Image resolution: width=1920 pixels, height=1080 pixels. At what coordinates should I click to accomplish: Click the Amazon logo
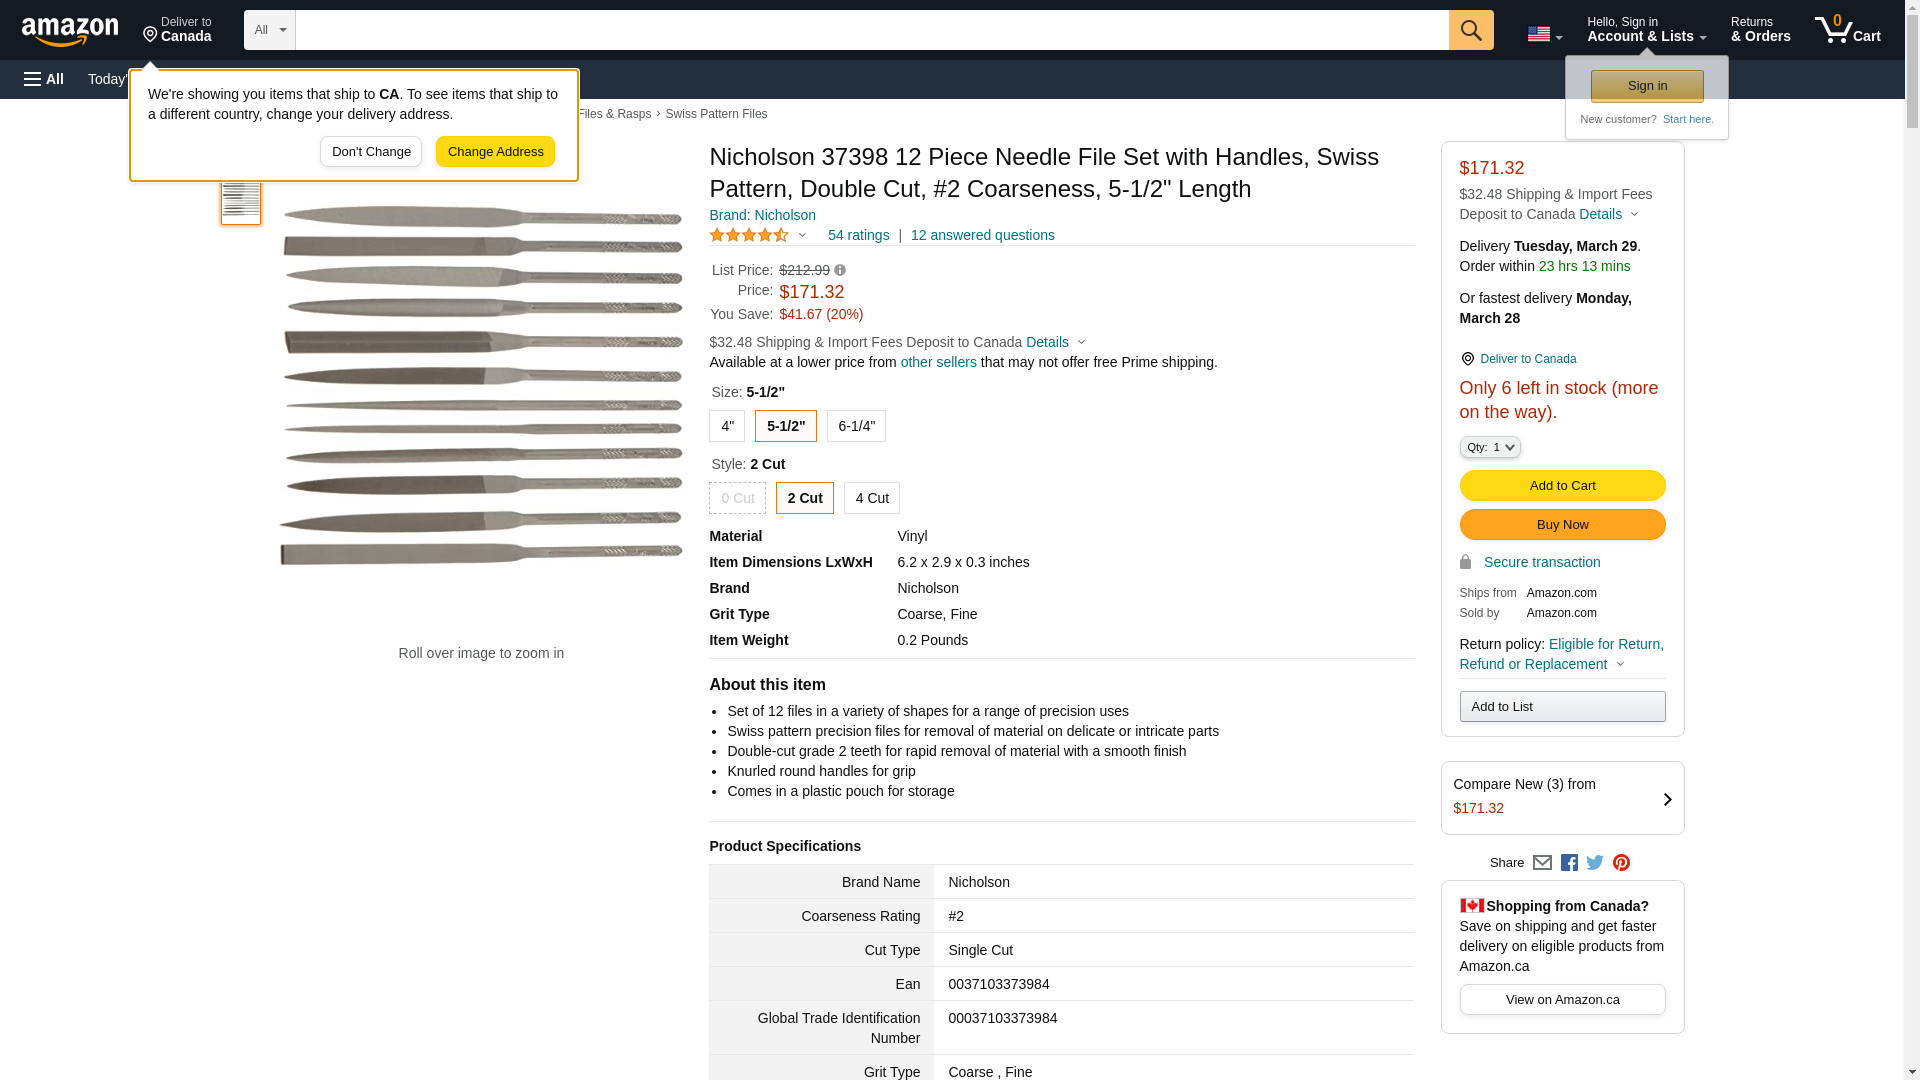pyautogui.click(x=70, y=31)
